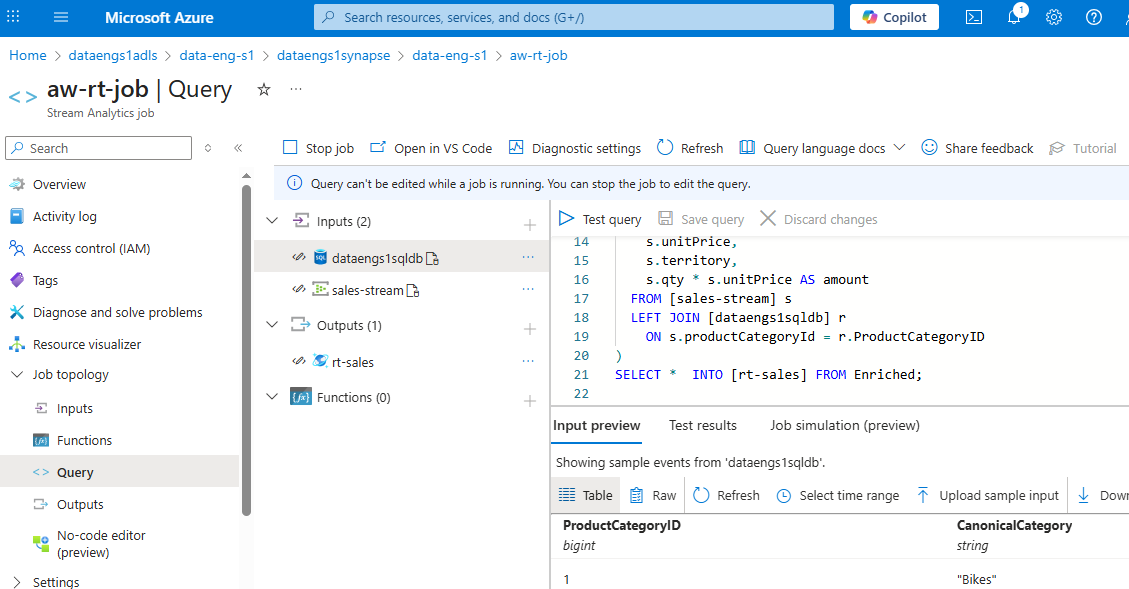The width and height of the screenshot is (1129, 589).
Task: Click the ProductCategoryID column header
Action: [x=621, y=526]
